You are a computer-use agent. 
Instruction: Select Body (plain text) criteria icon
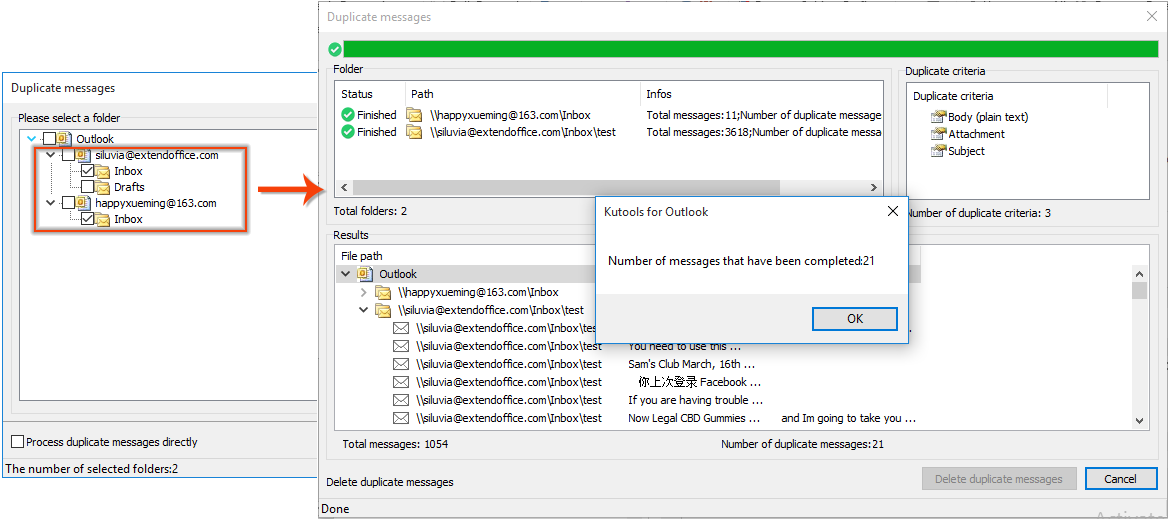click(x=938, y=117)
